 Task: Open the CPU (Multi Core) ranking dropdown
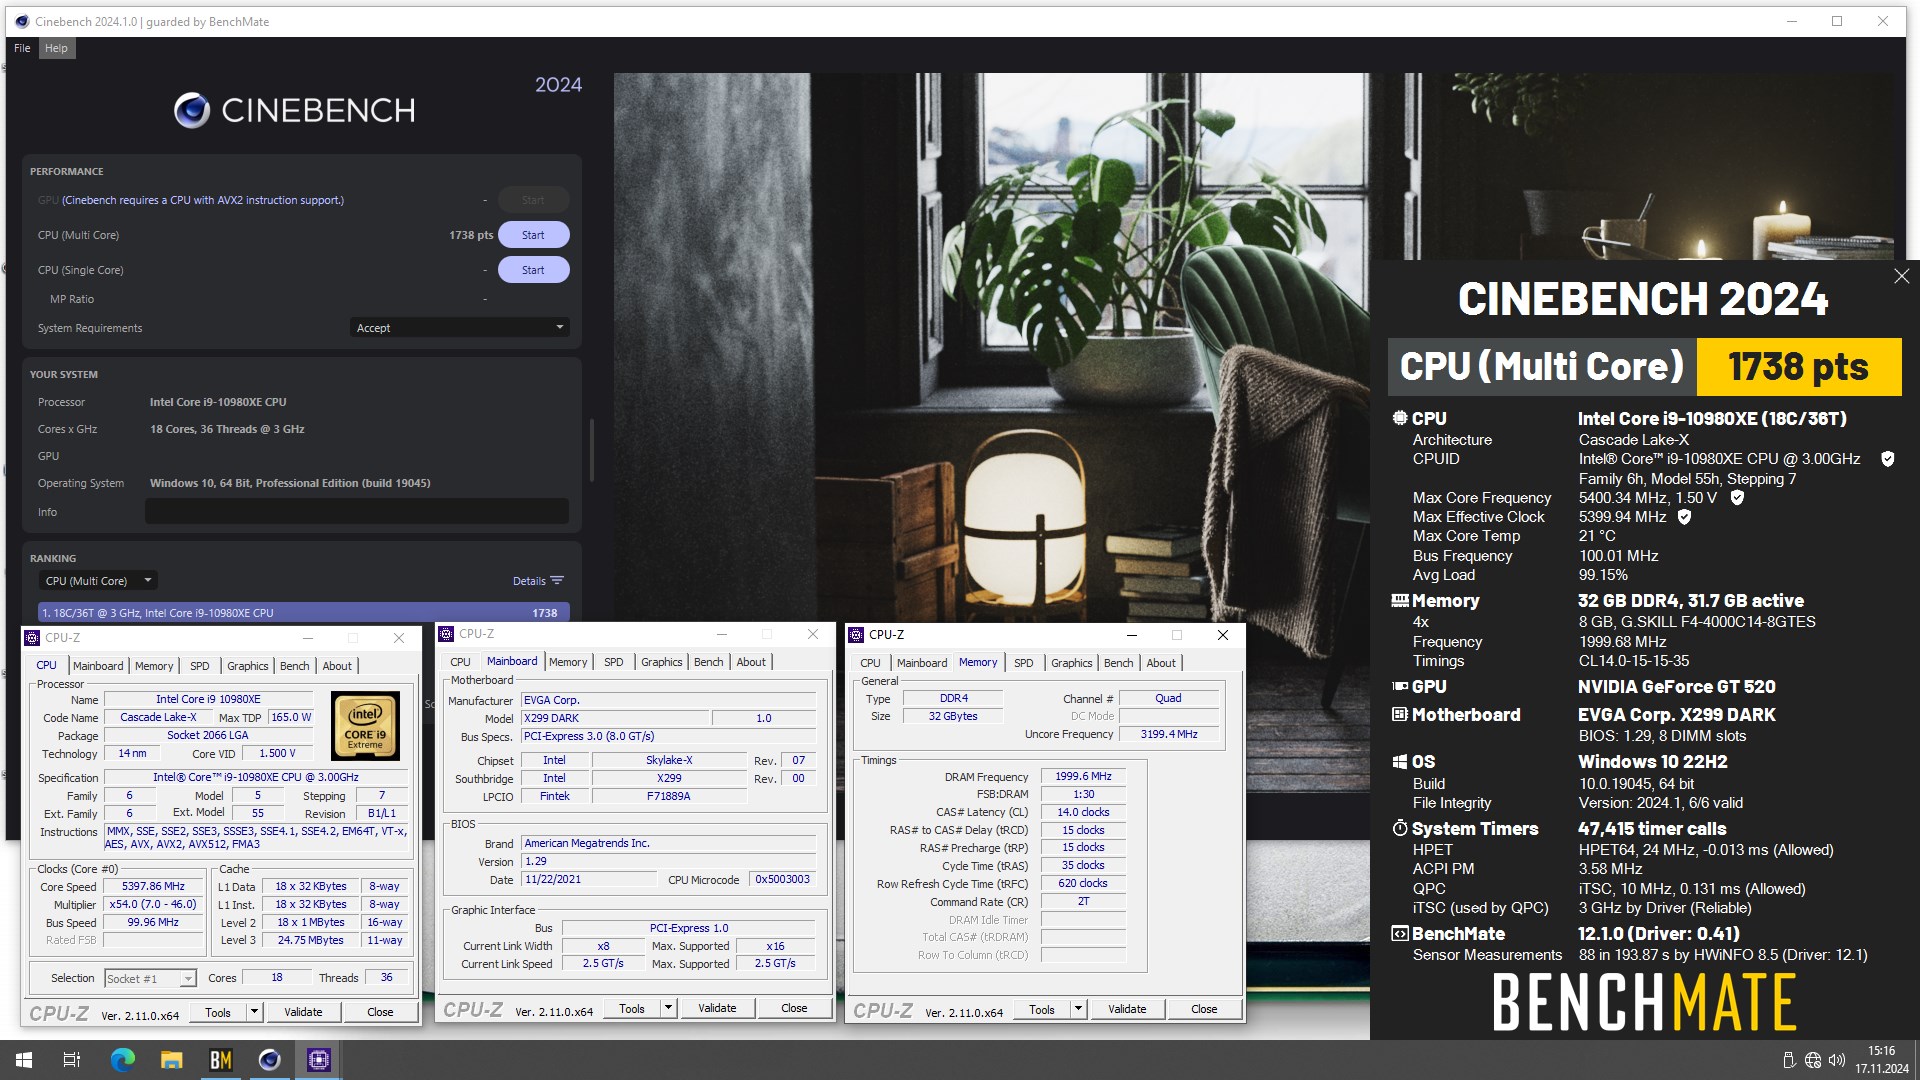[x=98, y=581]
